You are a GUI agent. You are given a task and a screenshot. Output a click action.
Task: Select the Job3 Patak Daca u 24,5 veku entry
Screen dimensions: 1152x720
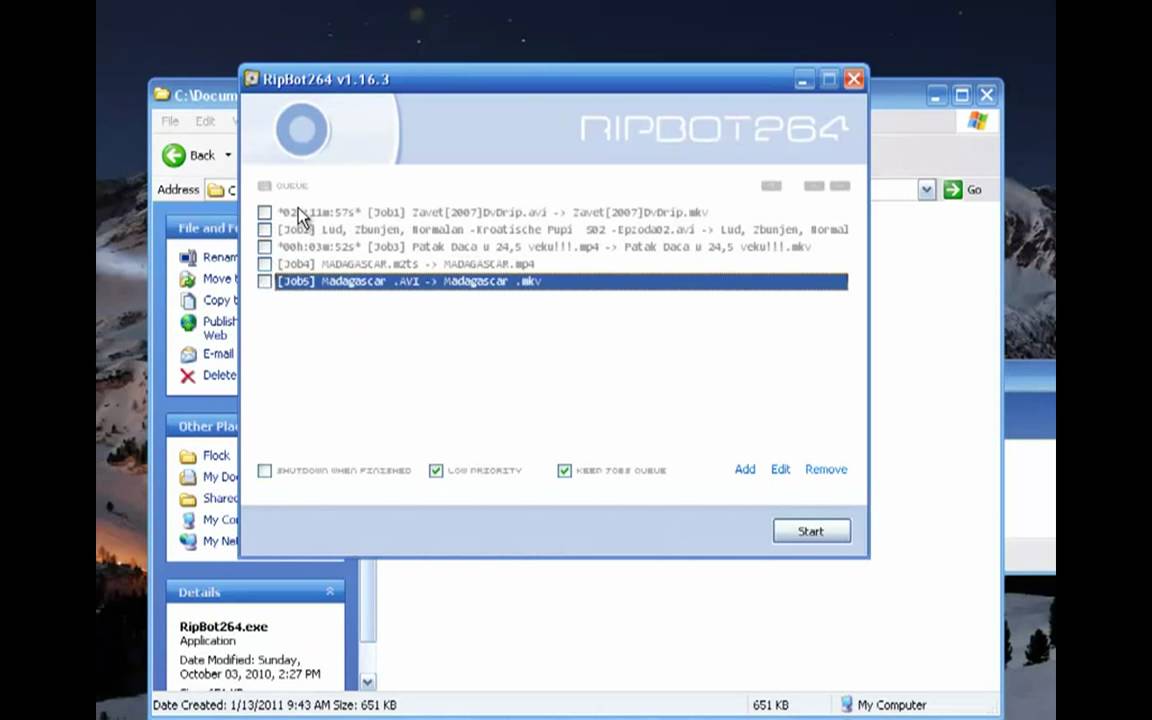pyautogui.click(x=561, y=247)
